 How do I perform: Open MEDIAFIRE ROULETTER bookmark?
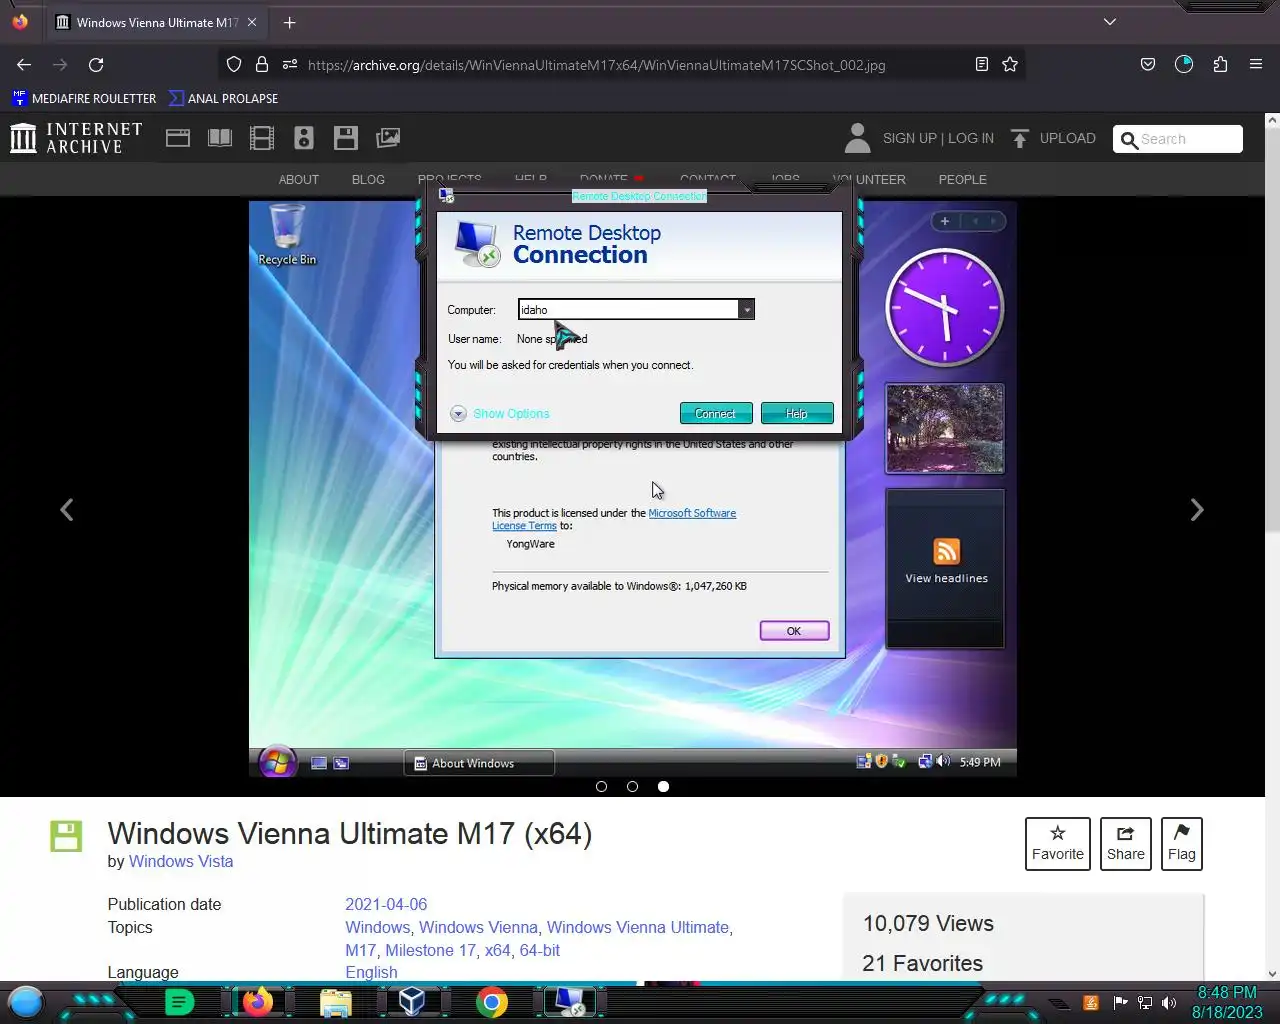point(84,98)
